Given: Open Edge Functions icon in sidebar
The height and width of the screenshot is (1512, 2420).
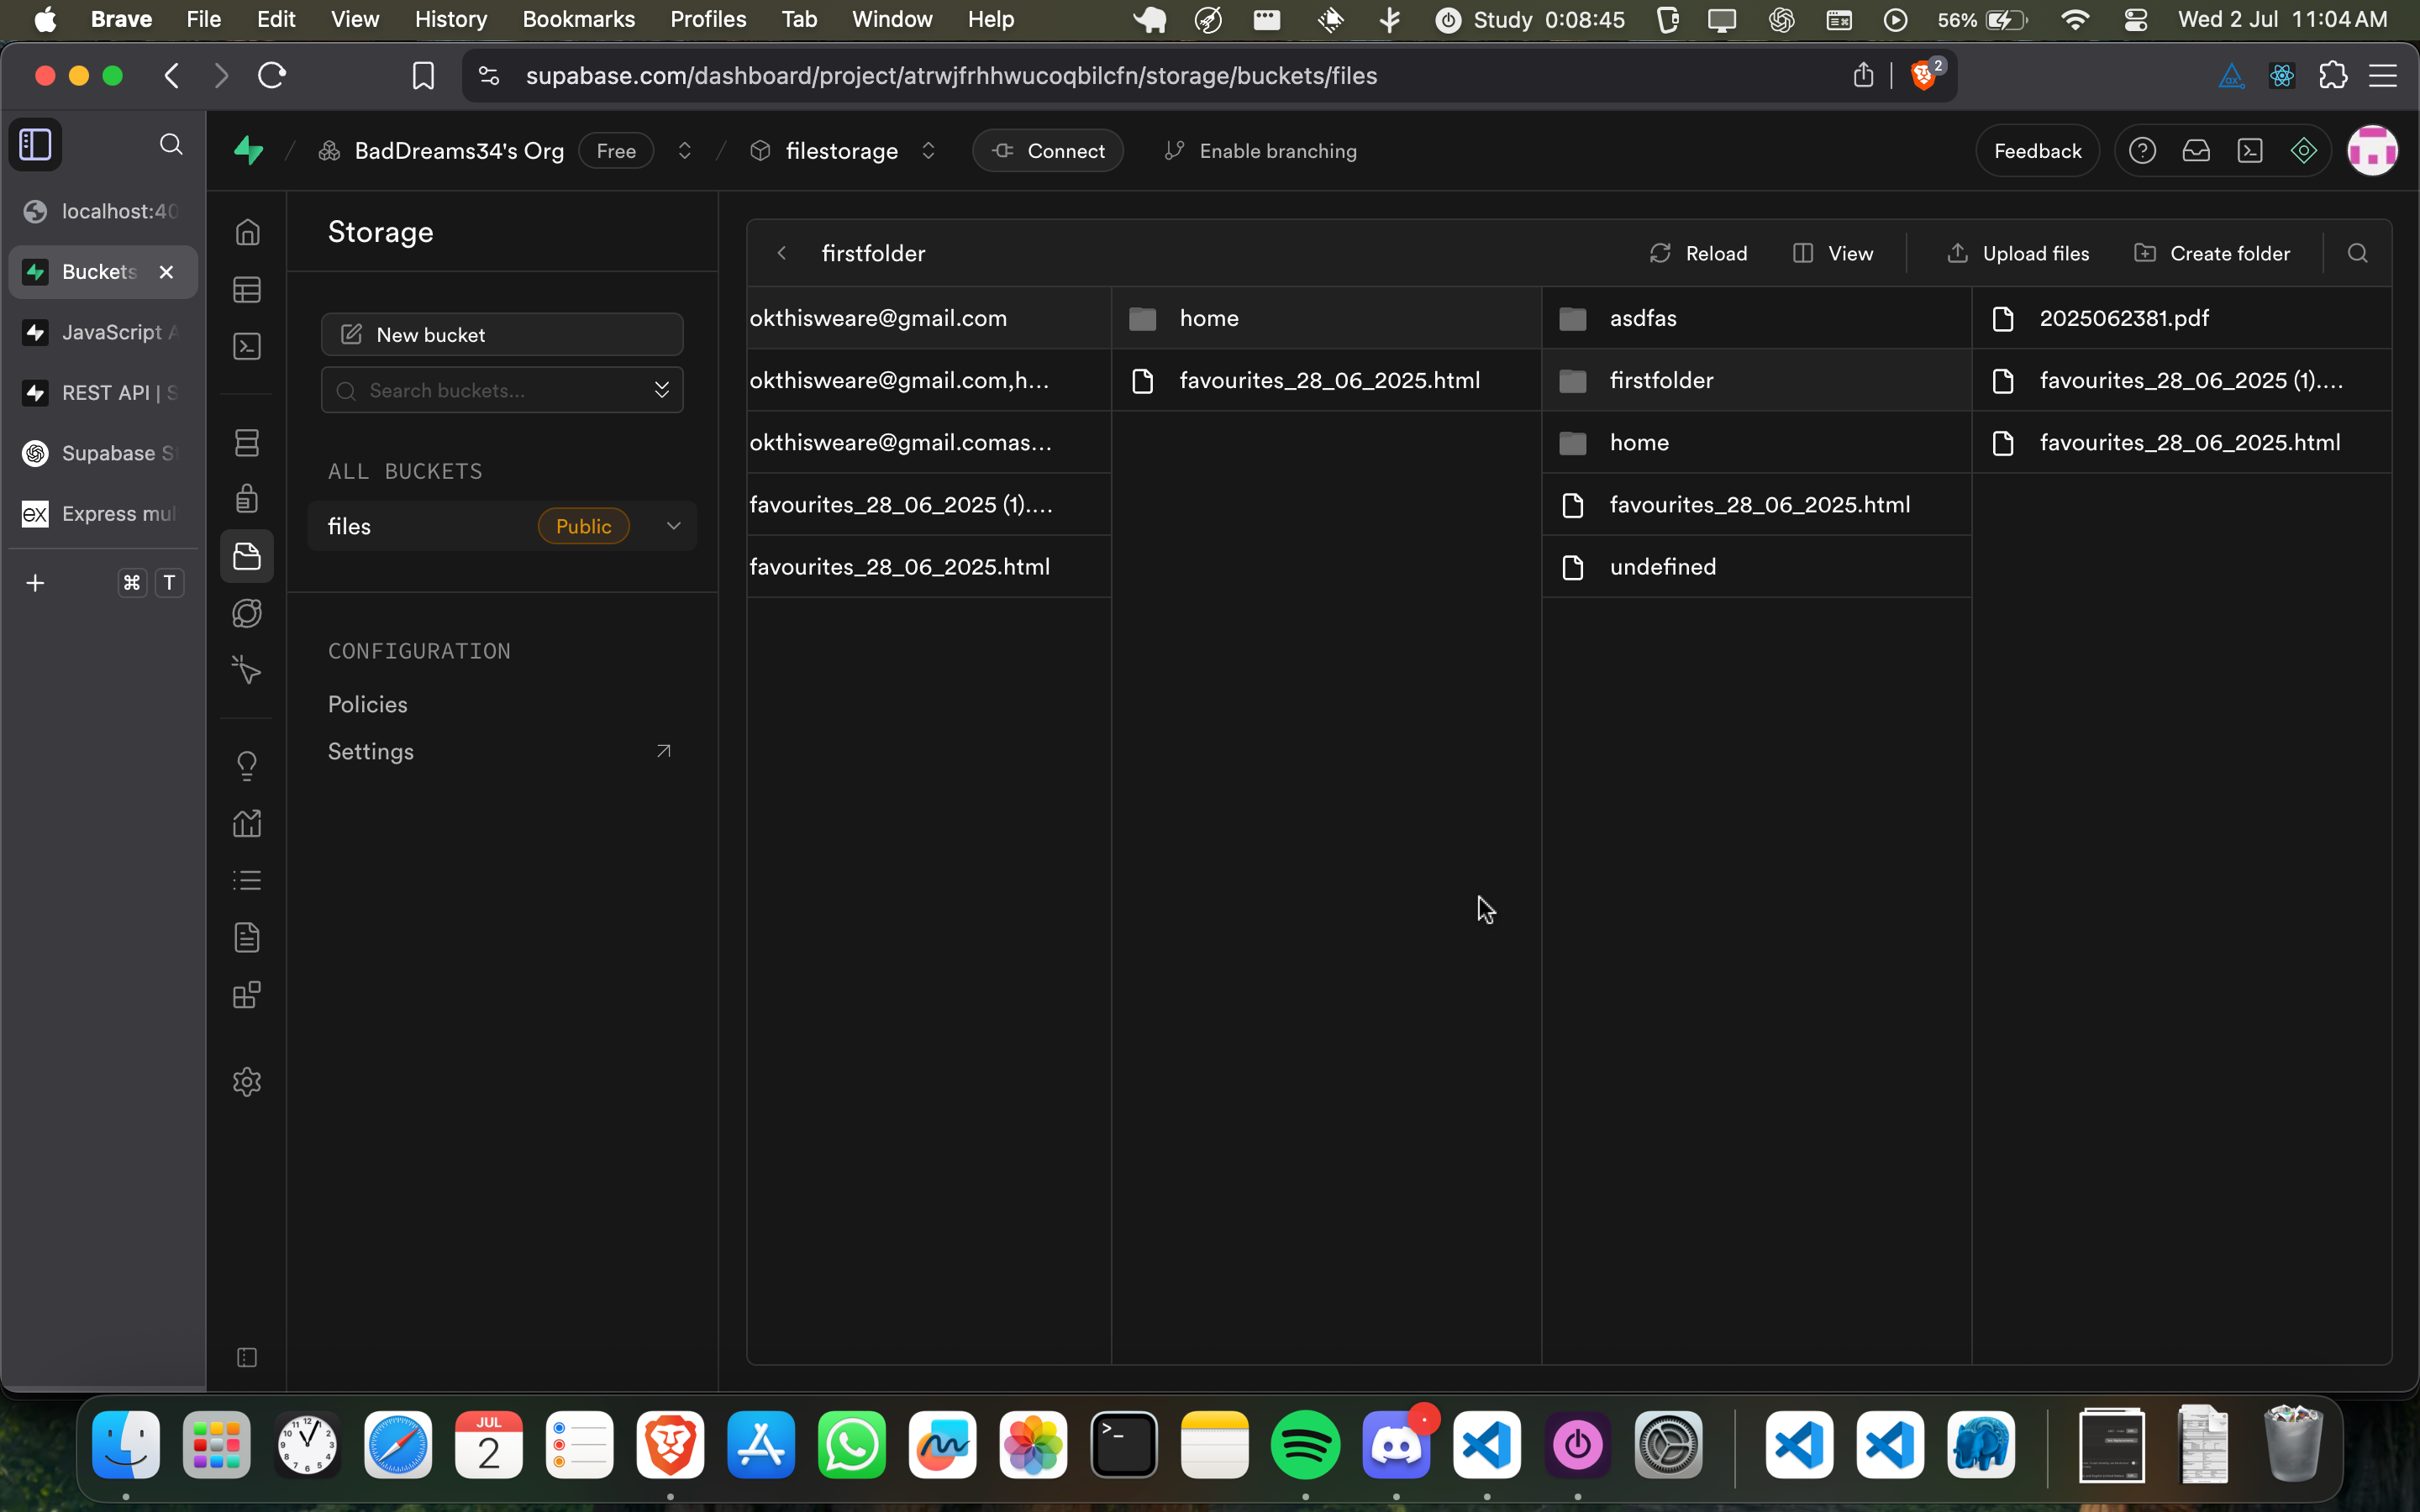Looking at the screenshot, I should [x=247, y=613].
